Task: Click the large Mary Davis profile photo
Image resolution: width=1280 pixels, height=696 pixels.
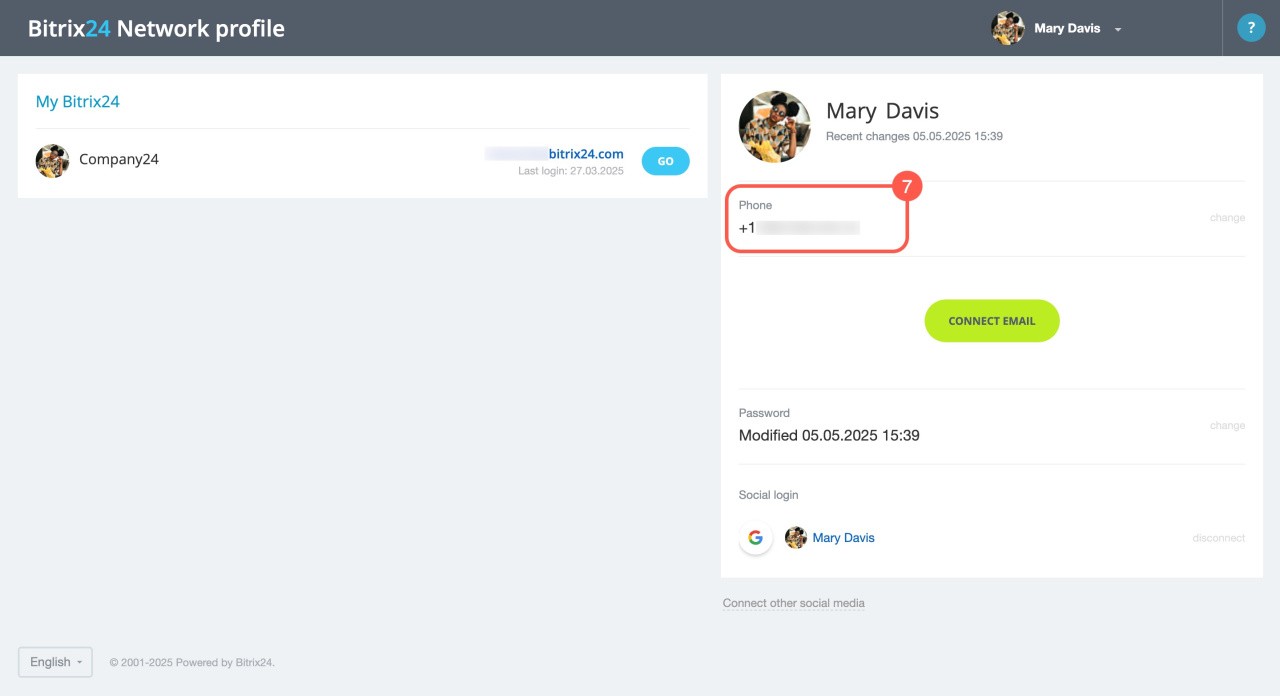Action: point(774,127)
